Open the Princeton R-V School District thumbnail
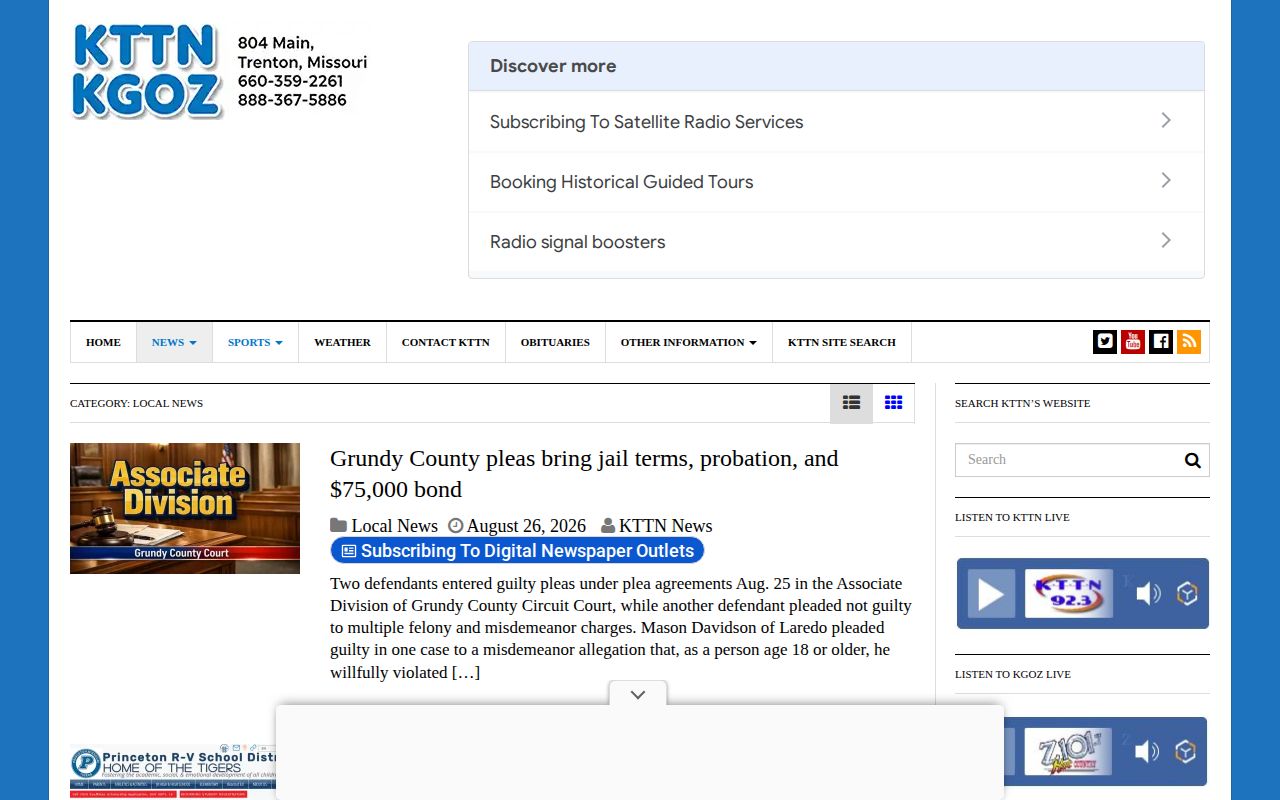1280x800 pixels. coord(172,771)
